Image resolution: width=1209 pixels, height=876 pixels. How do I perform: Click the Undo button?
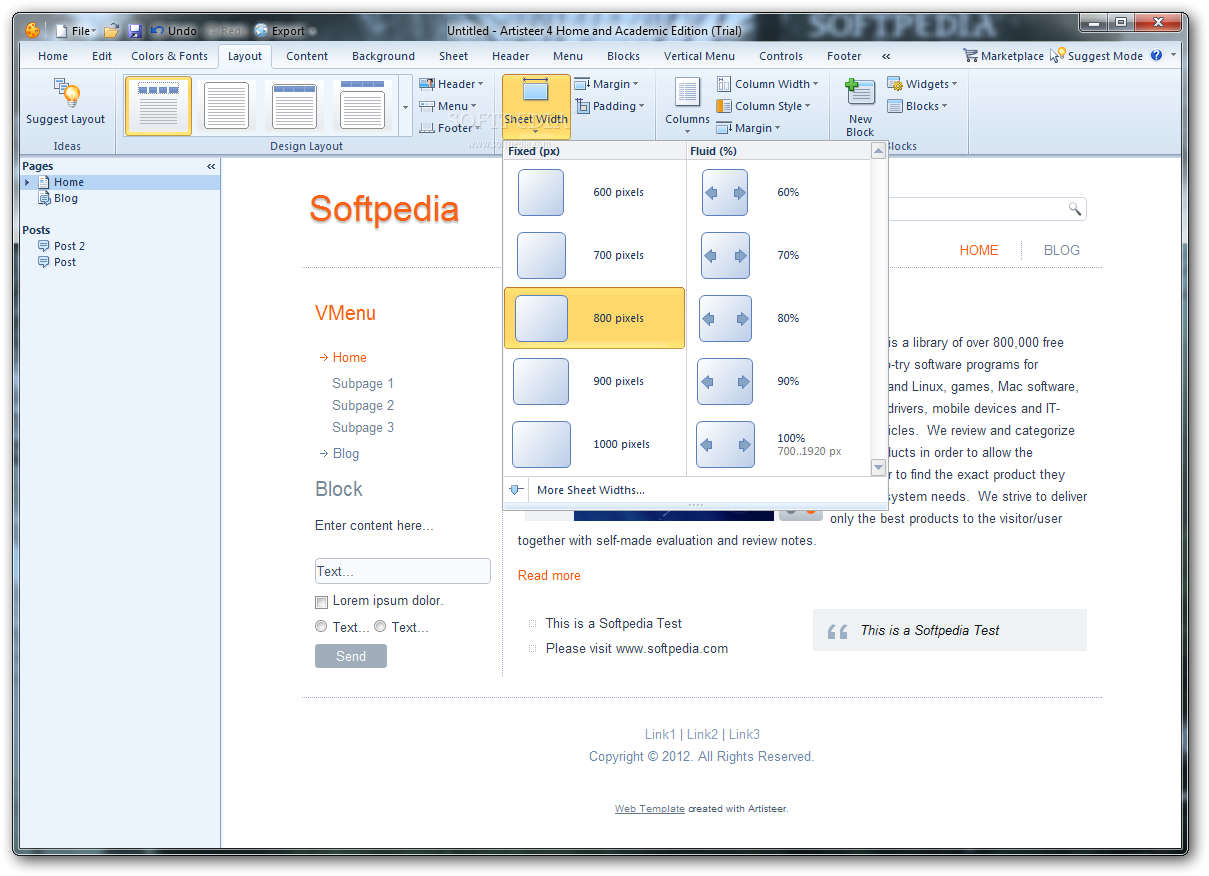[174, 31]
